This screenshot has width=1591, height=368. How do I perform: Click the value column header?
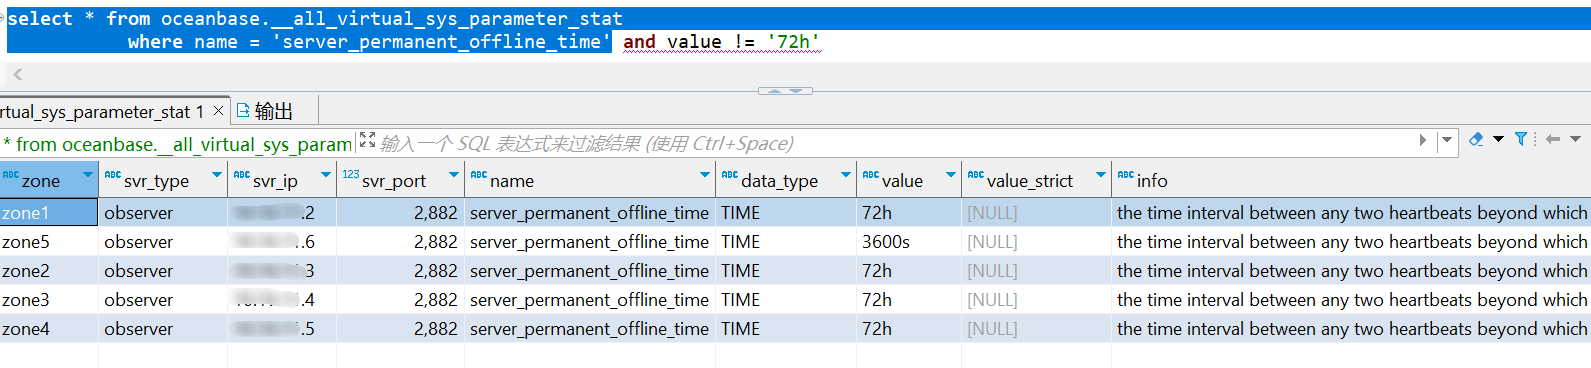pyautogui.click(x=909, y=181)
